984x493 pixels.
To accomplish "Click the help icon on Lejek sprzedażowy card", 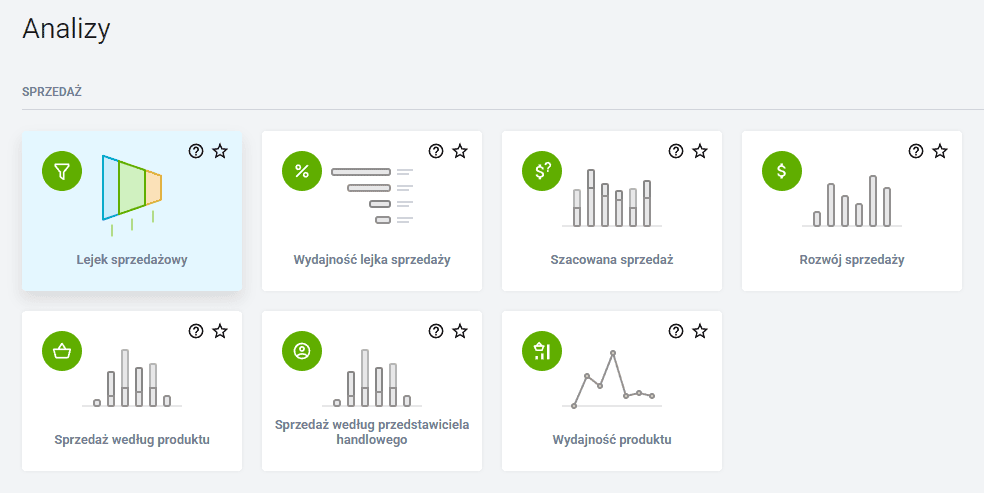I will click(196, 151).
